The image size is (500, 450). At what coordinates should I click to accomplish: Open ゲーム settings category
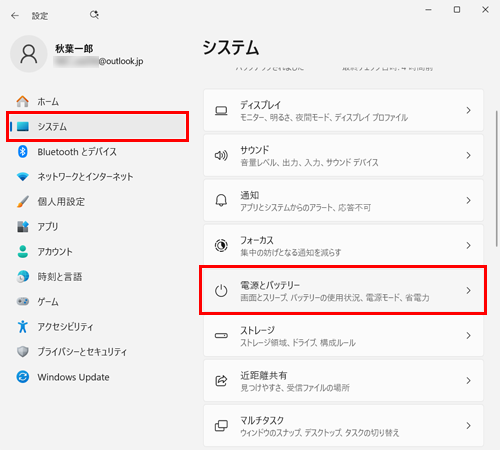[x=97, y=301]
